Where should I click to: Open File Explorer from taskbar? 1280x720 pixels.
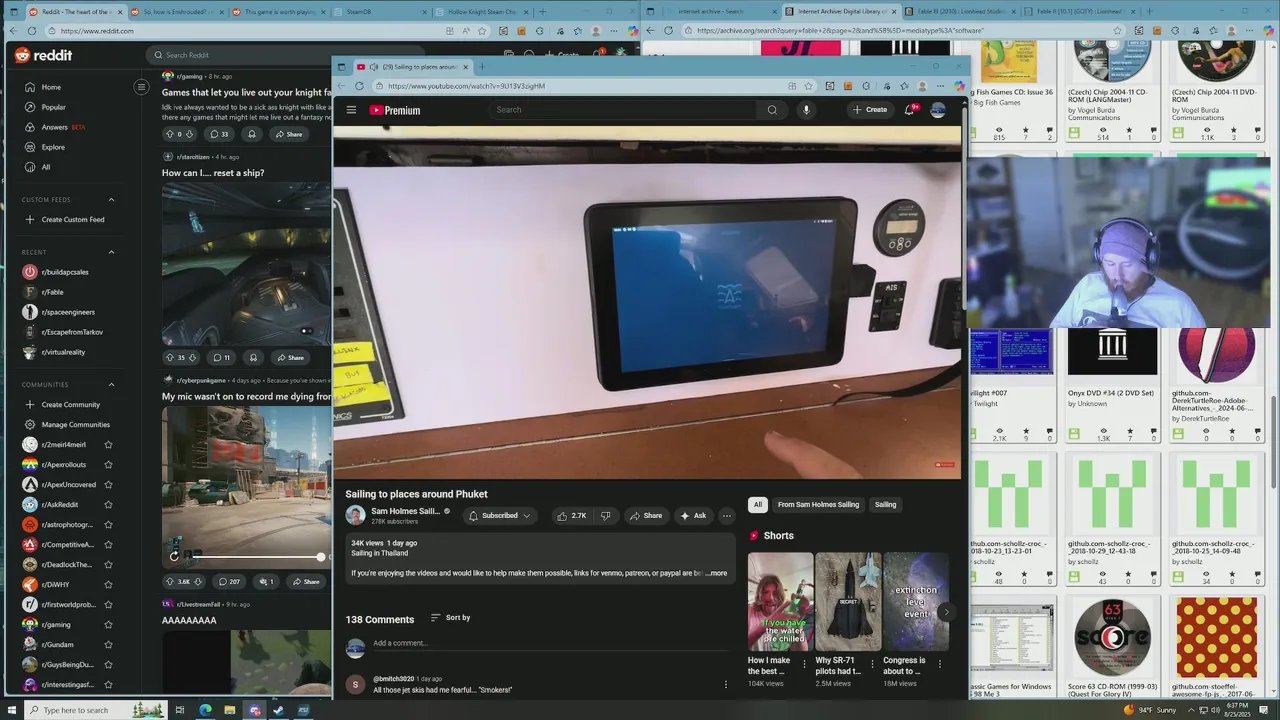(x=230, y=710)
